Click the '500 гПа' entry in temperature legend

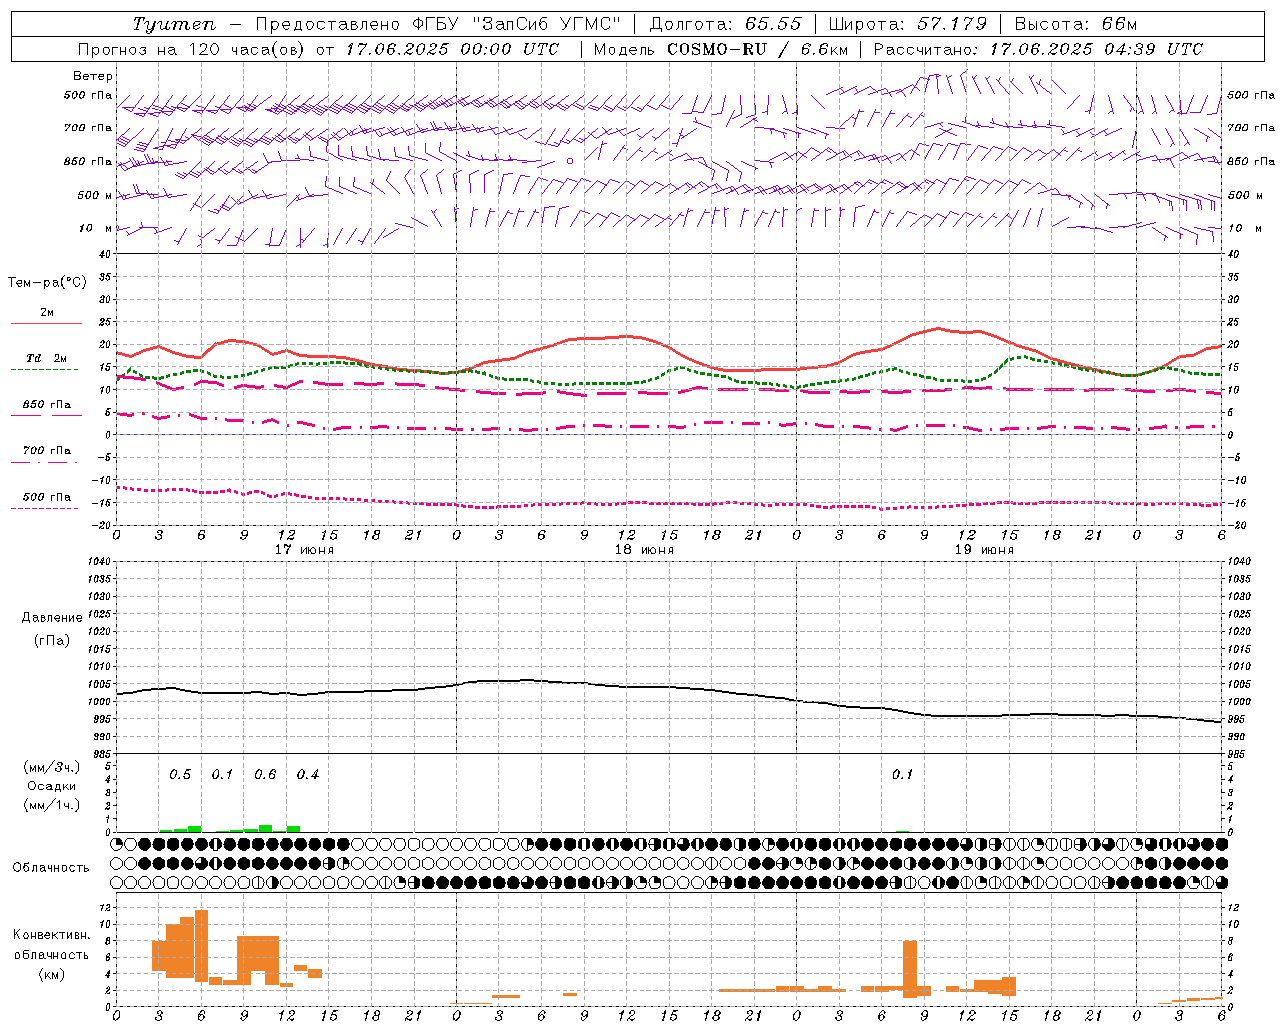pos(46,496)
